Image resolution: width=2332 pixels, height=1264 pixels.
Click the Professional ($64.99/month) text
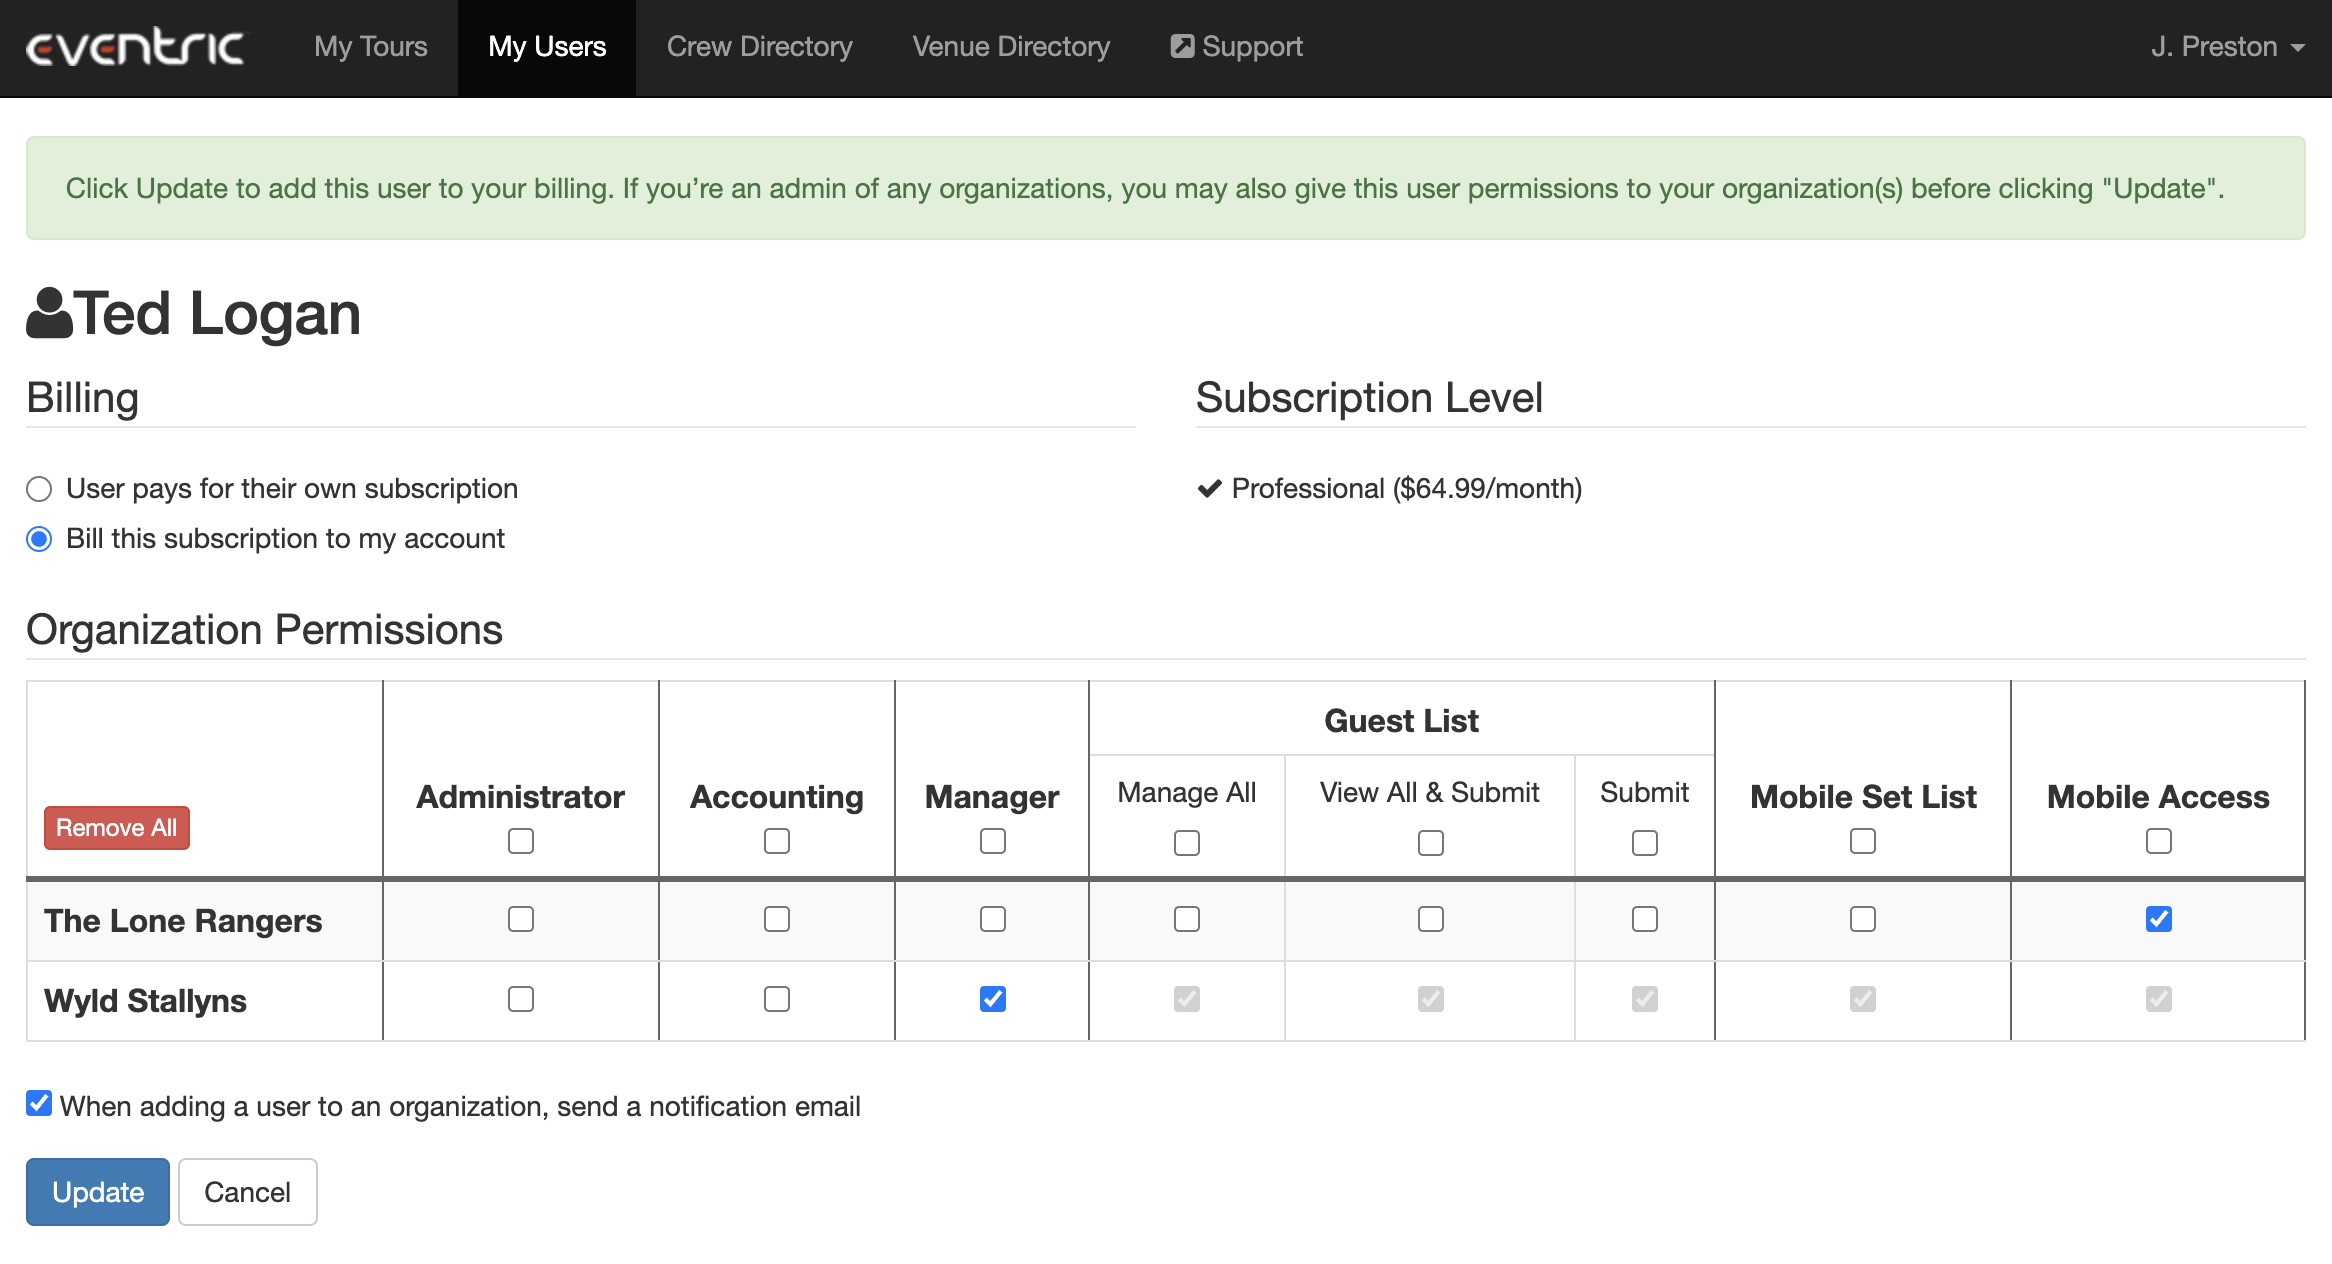point(1407,488)
